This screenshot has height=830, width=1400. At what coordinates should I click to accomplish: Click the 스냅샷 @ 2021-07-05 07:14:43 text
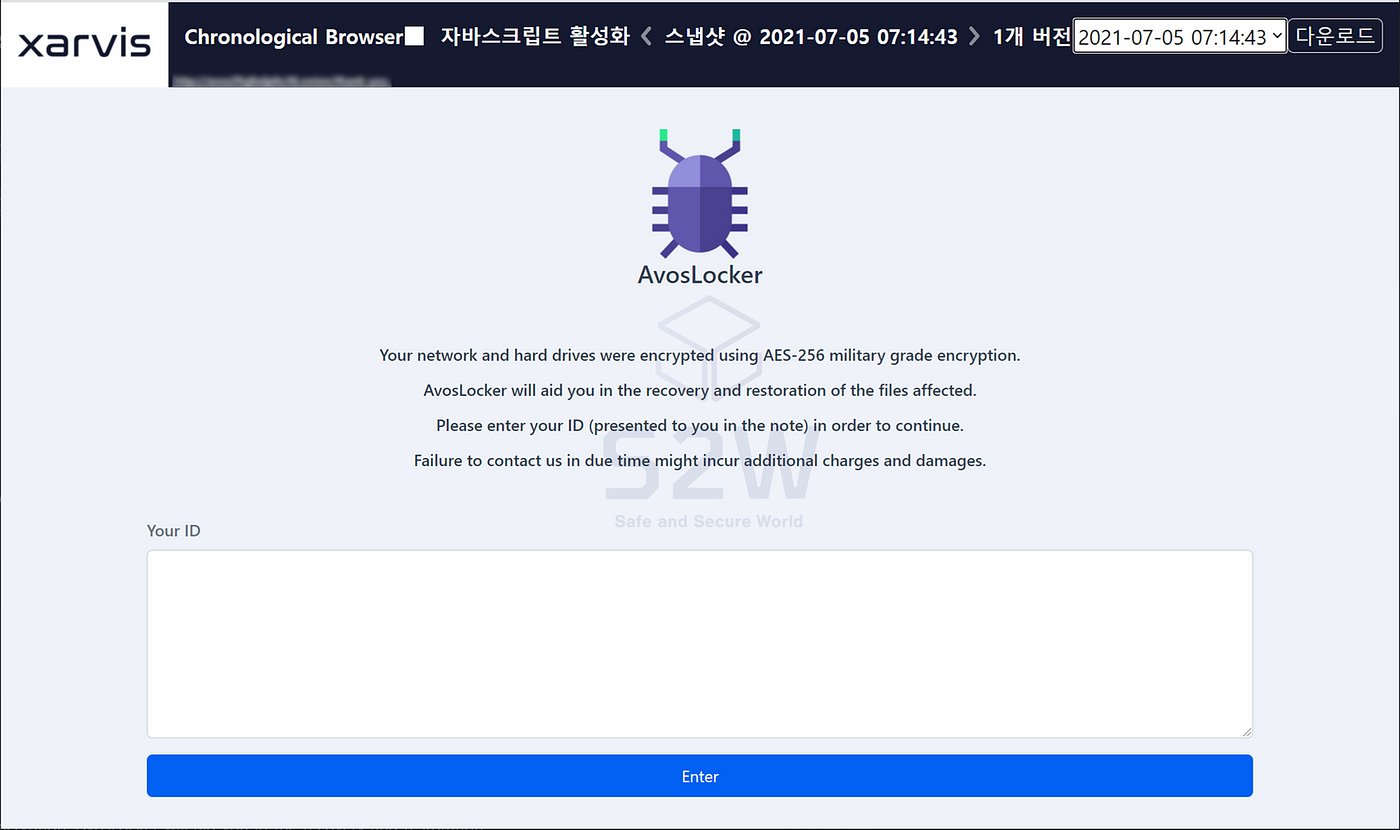point(811,37)
